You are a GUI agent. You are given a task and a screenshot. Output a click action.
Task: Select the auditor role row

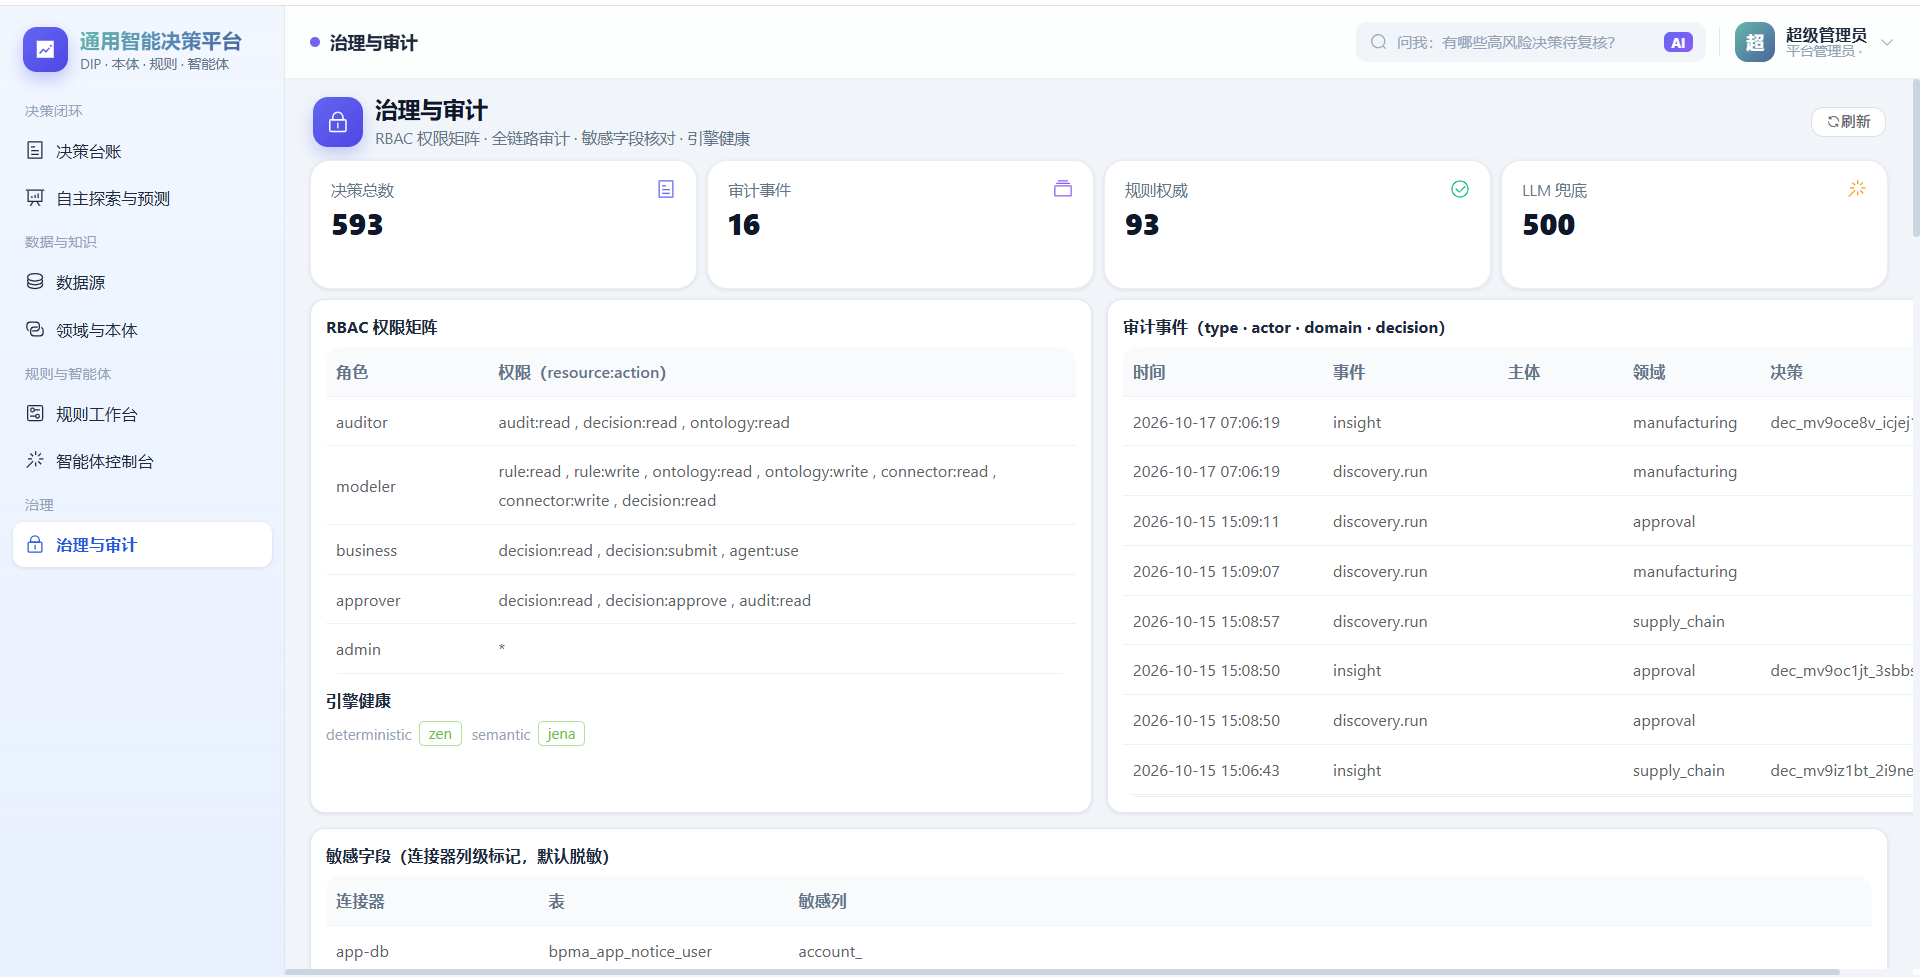pos(700,422)
